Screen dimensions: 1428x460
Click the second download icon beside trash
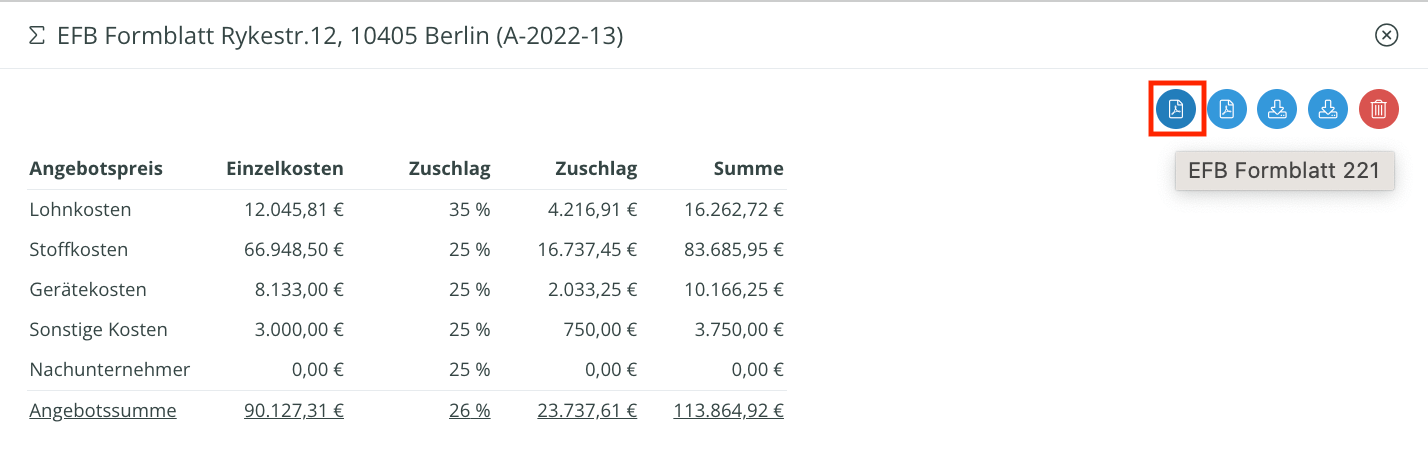1328,109
